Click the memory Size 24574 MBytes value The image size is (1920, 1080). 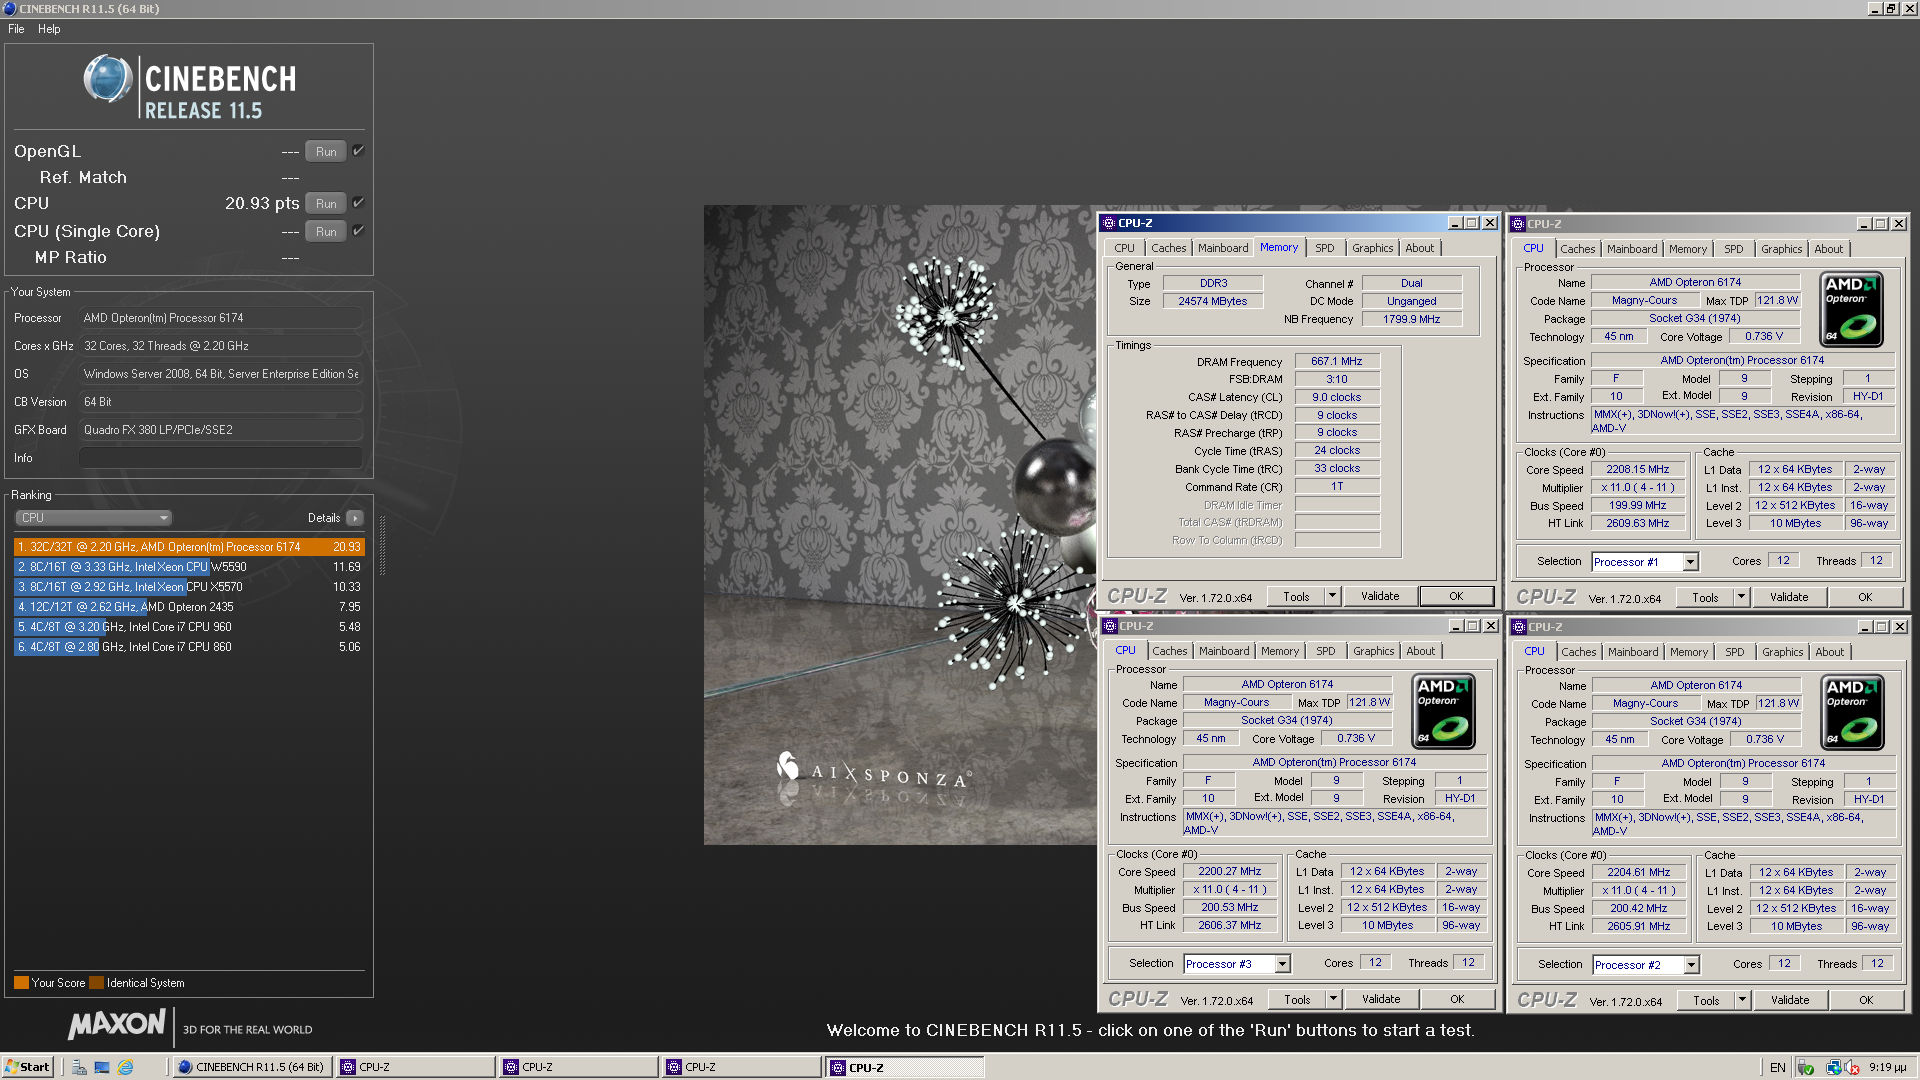pos(1212,301)
